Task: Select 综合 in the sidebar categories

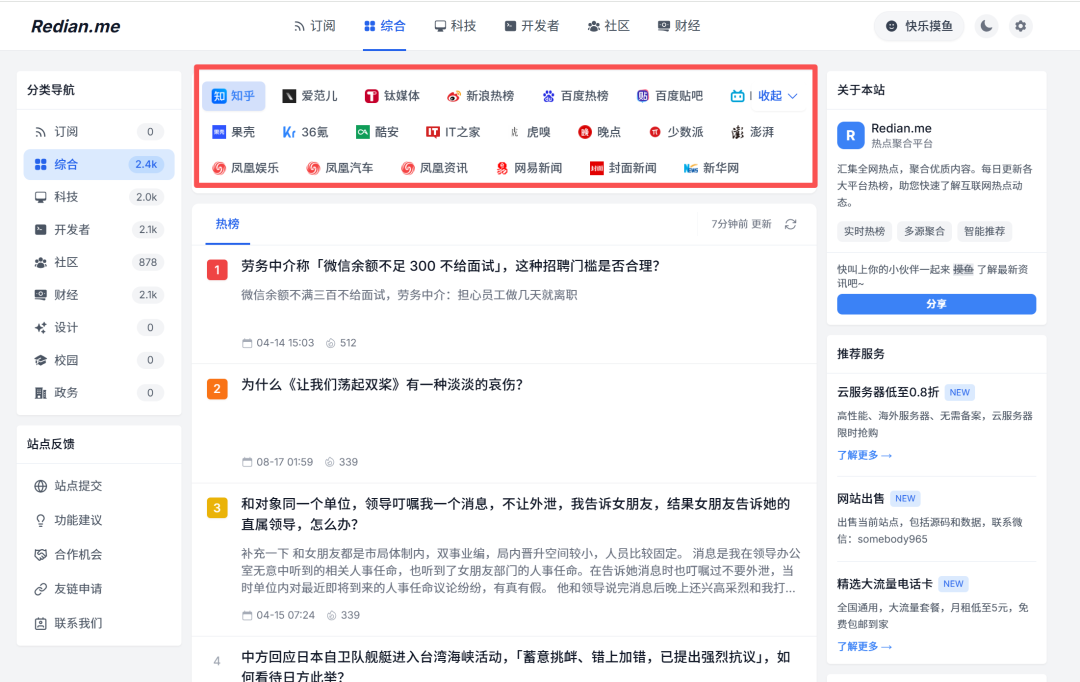Action: (x=98, y=164)
